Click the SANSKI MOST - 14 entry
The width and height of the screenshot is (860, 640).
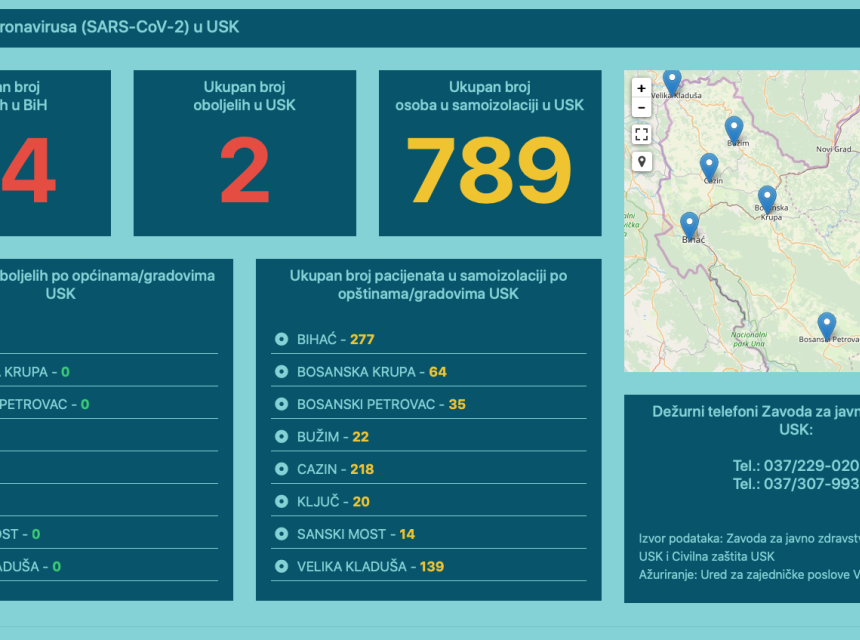coord(355,534)
